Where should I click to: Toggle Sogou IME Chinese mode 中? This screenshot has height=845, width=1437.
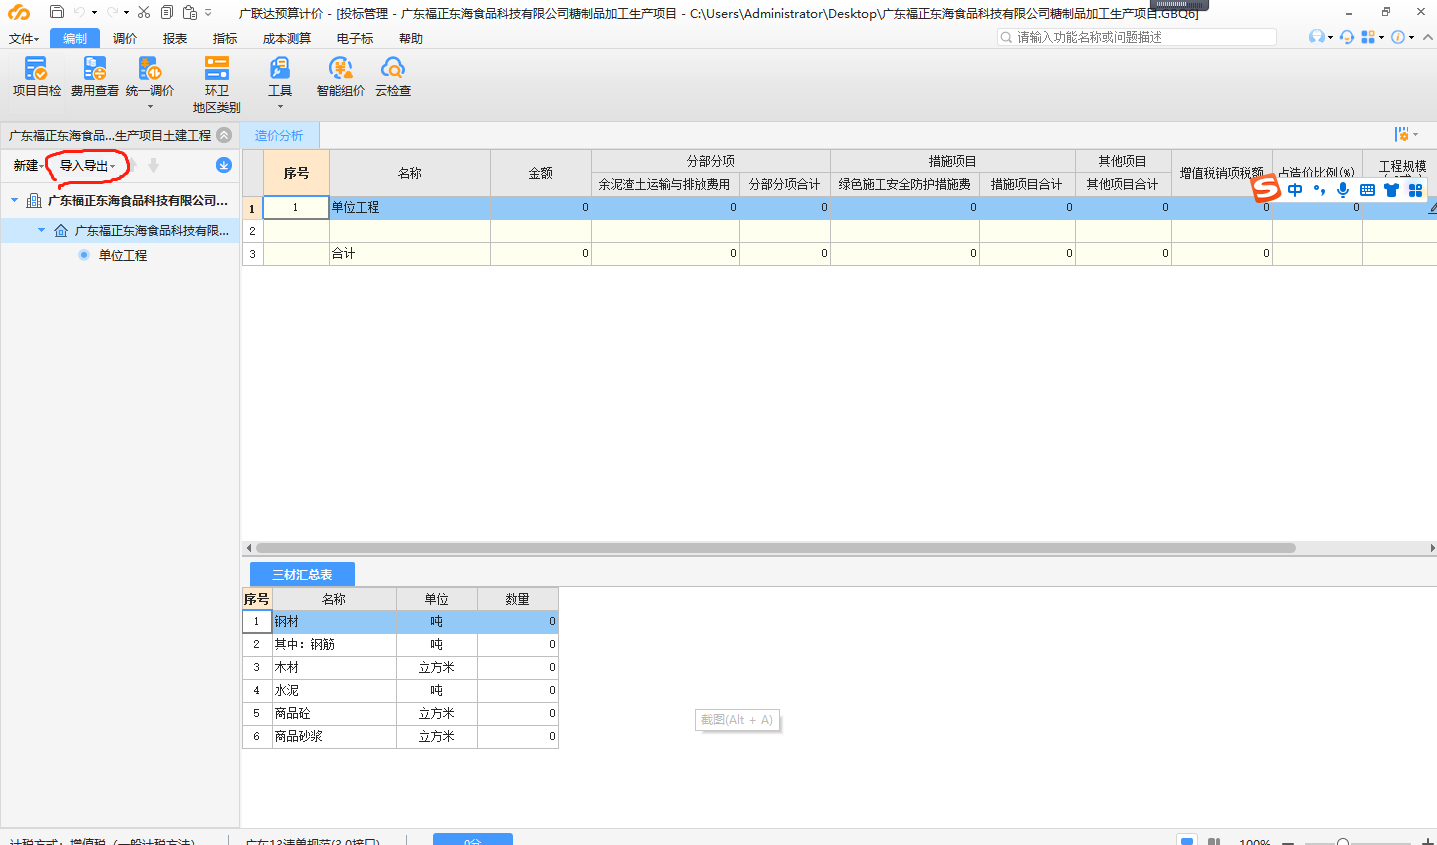click(x=1295, y=190)
